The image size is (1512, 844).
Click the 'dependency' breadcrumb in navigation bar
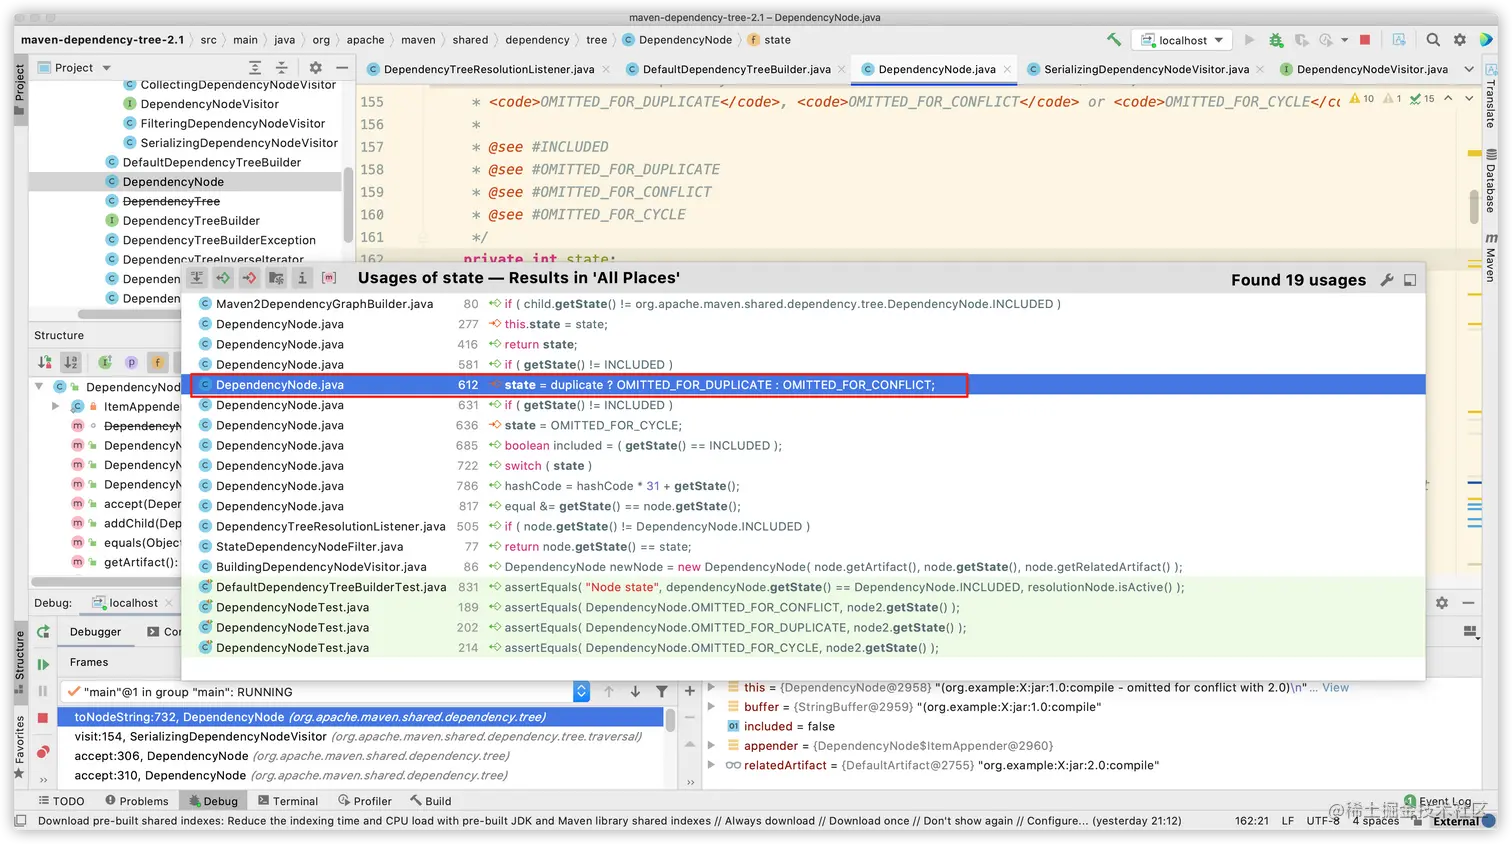(537, 40)
